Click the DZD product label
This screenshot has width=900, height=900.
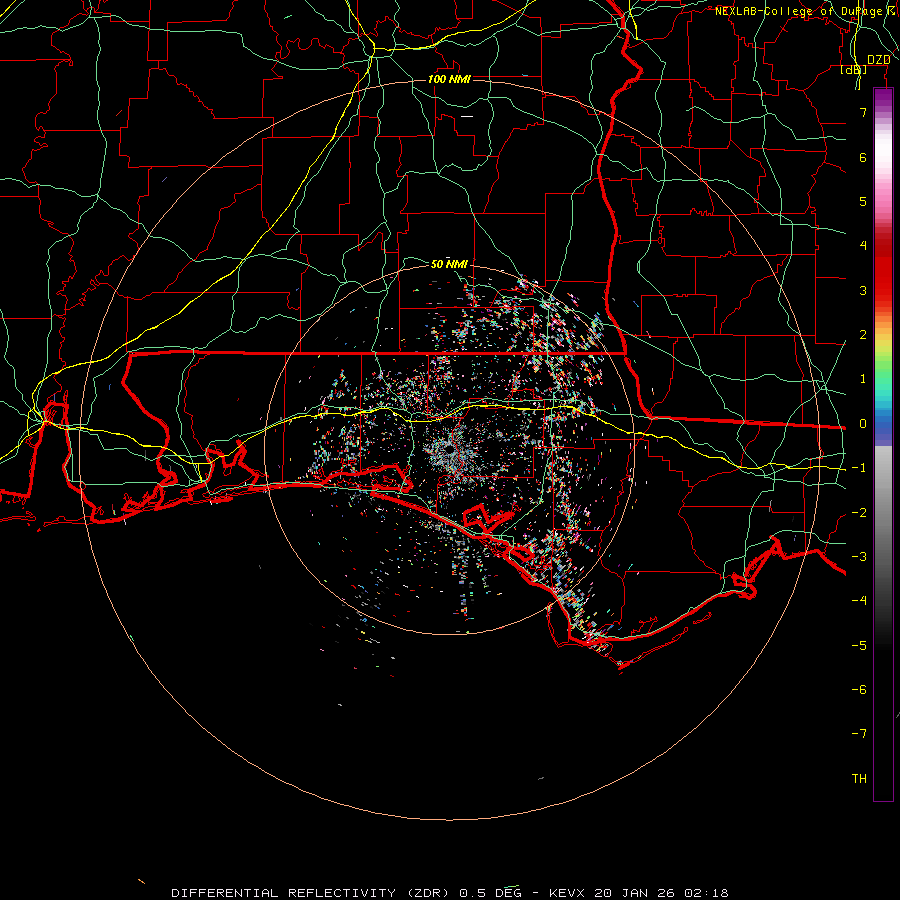tap(878, 60)
